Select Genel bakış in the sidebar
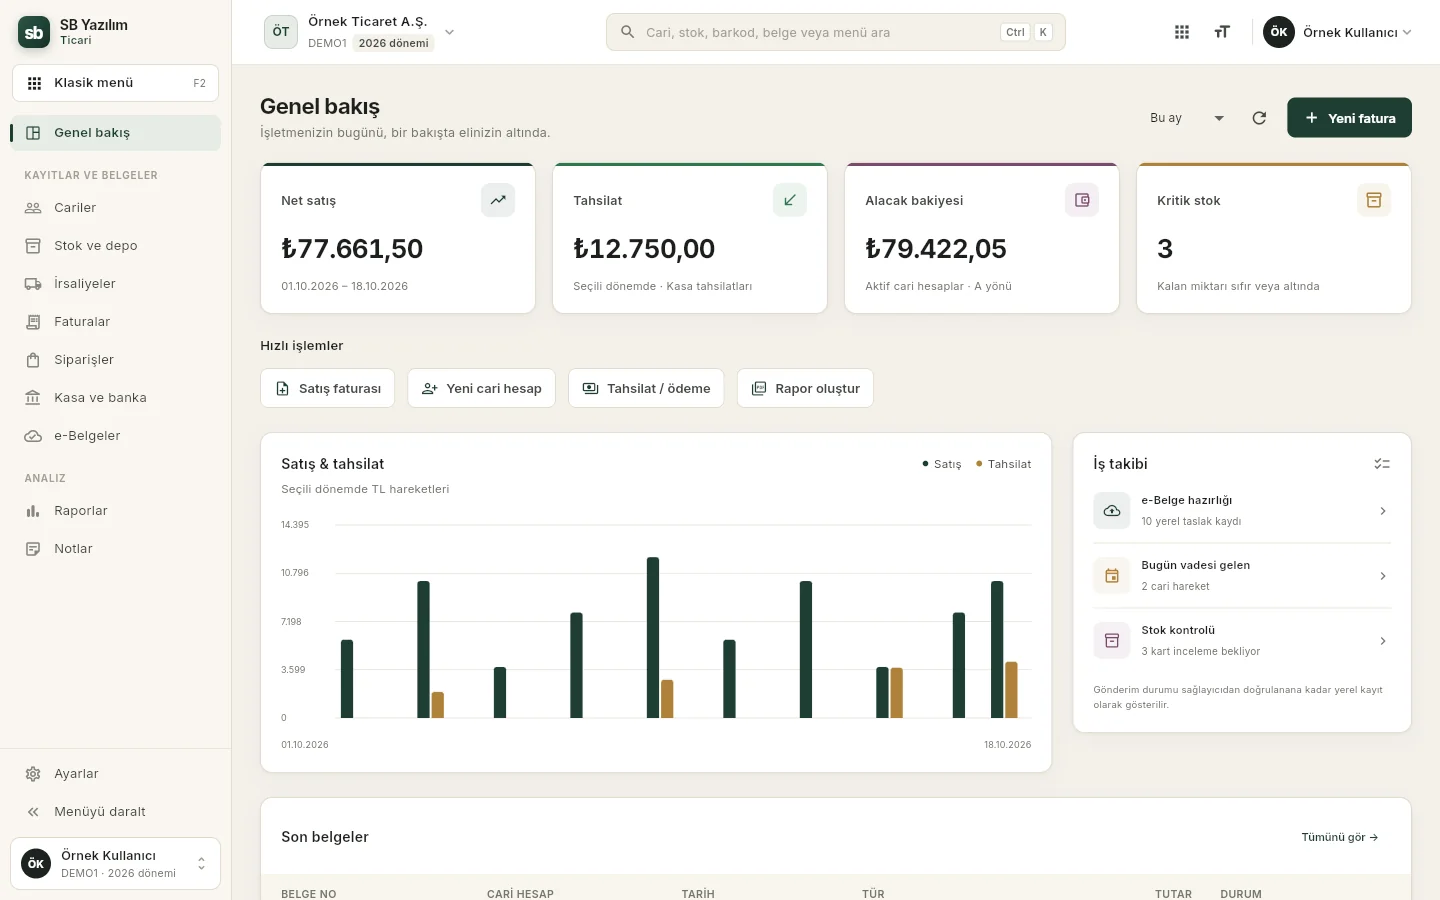The height and width of the screenshot is (900, 1440). 116,133
